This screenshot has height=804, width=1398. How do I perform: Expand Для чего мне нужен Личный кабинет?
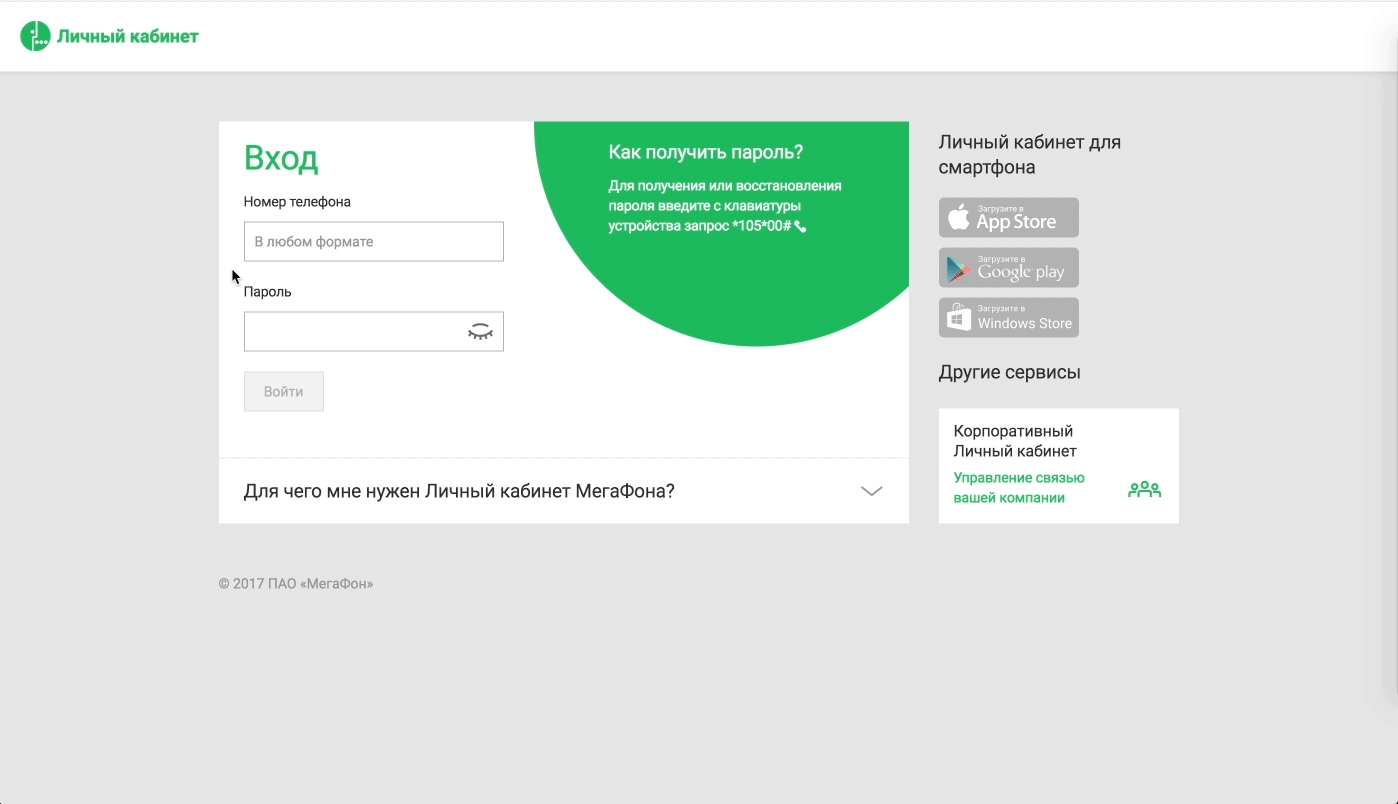pos(564,491)
